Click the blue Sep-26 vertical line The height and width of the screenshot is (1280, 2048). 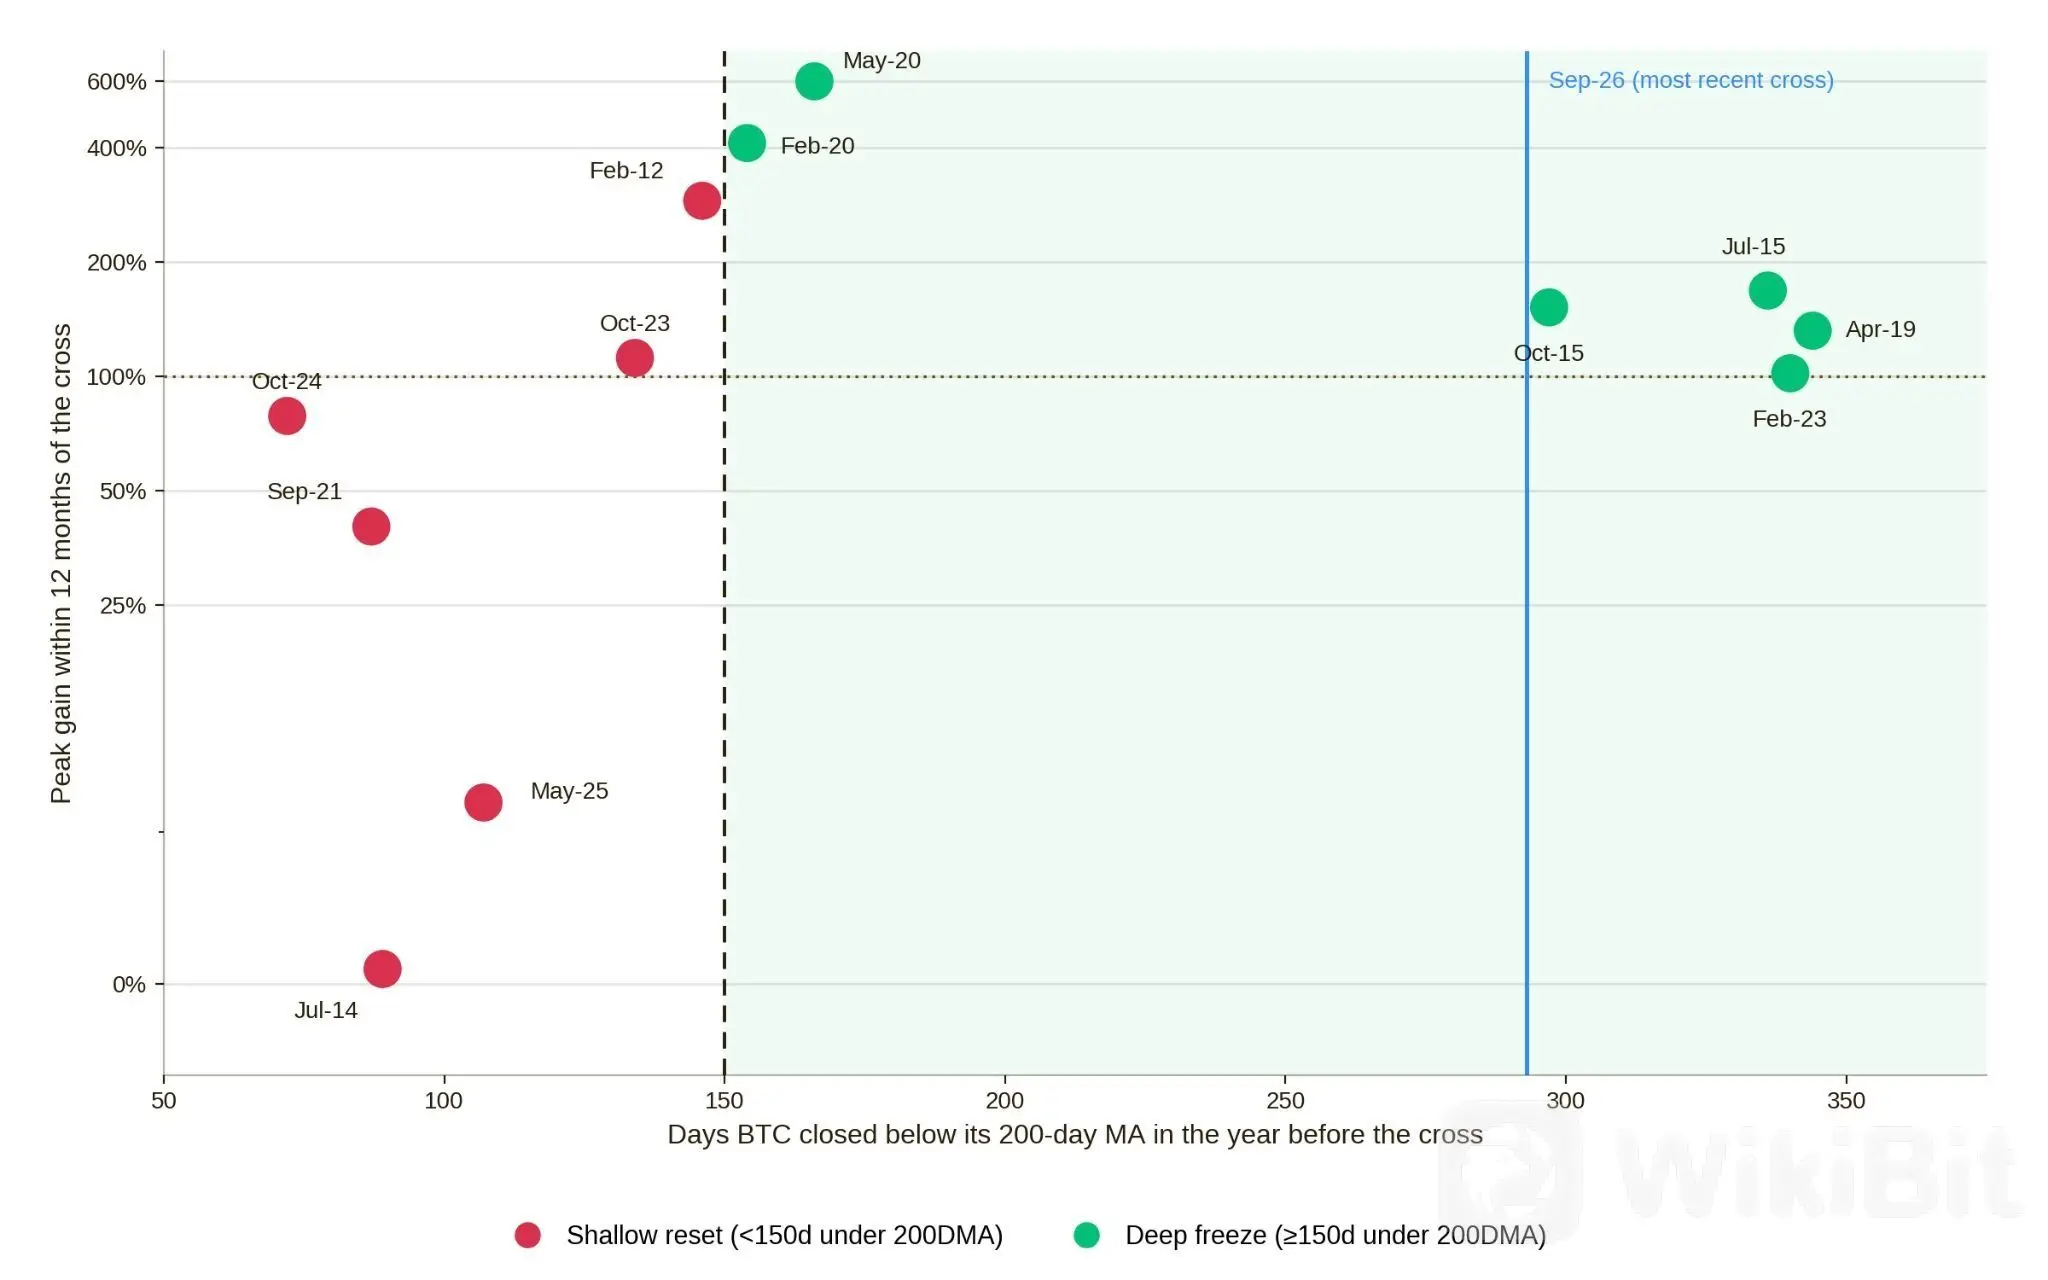(1527, 600)
